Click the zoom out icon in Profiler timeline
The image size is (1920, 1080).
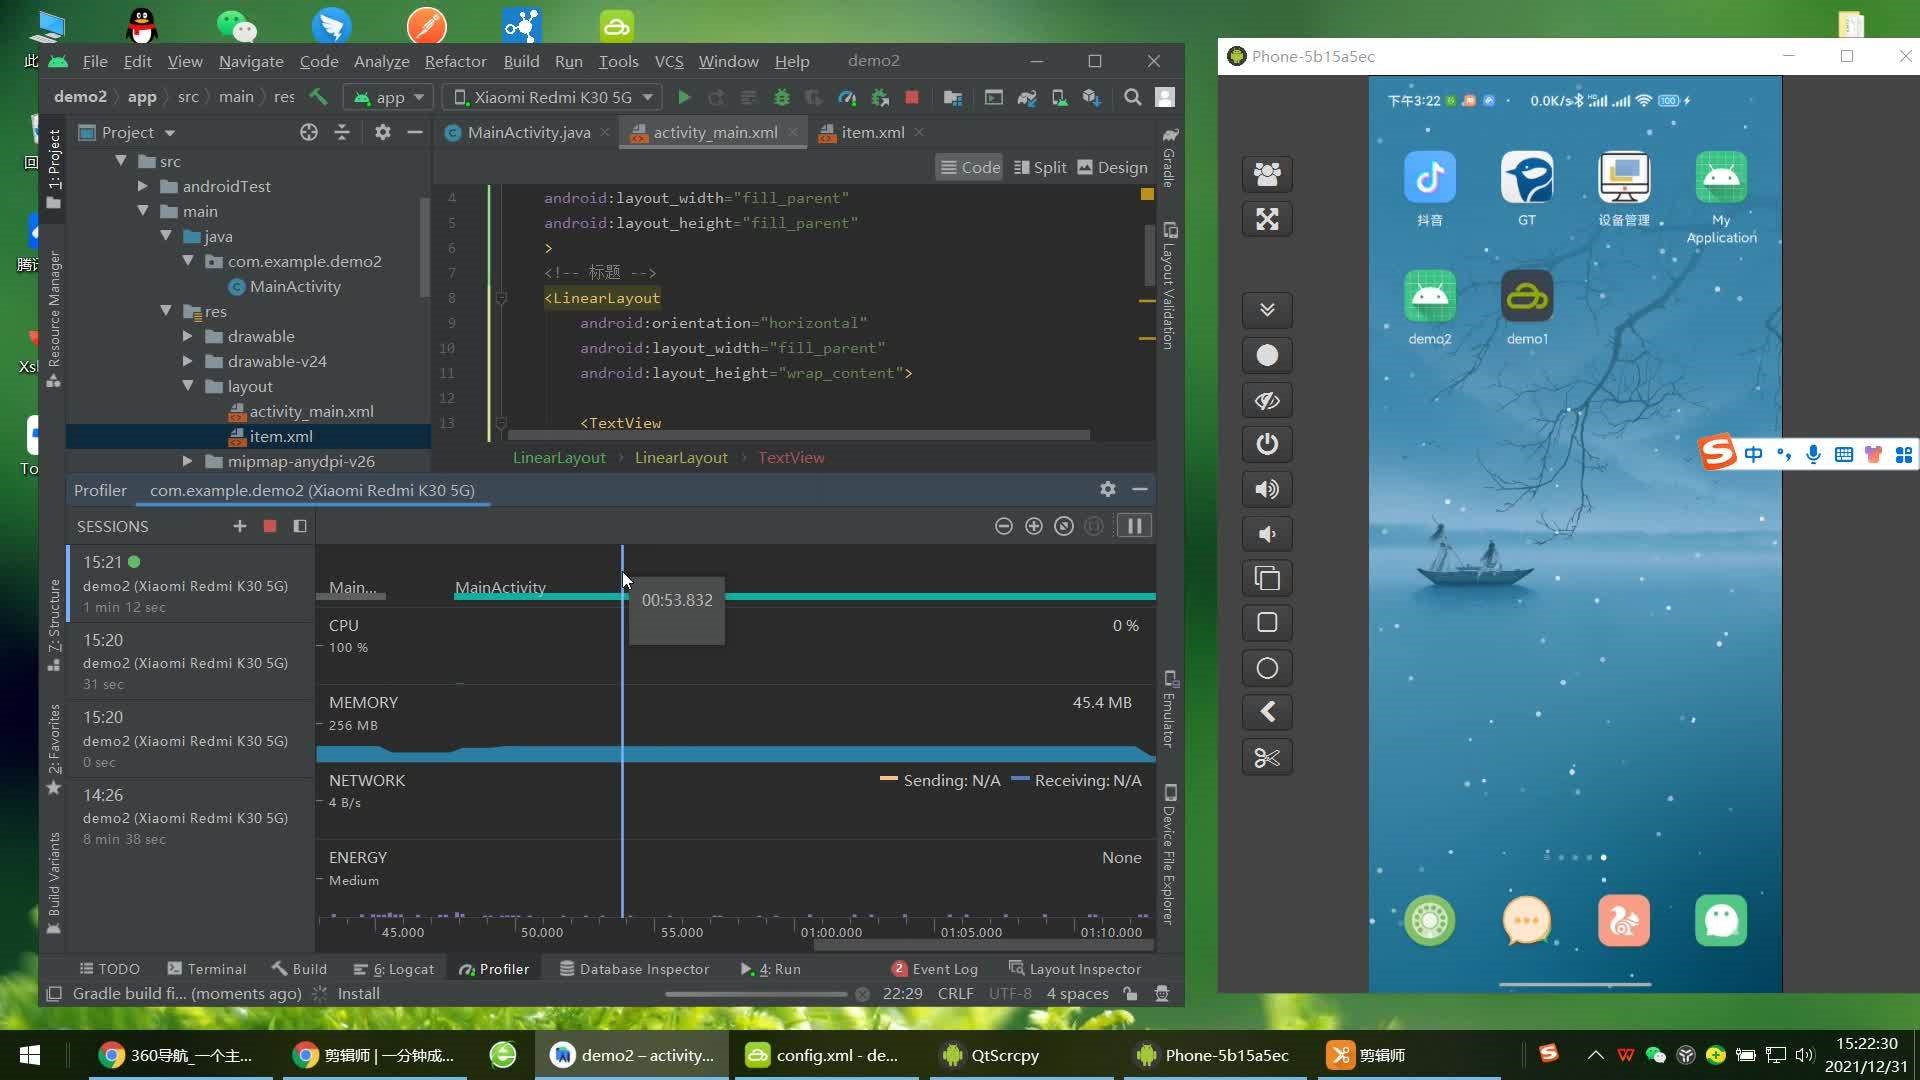[x=1002, y=526]
